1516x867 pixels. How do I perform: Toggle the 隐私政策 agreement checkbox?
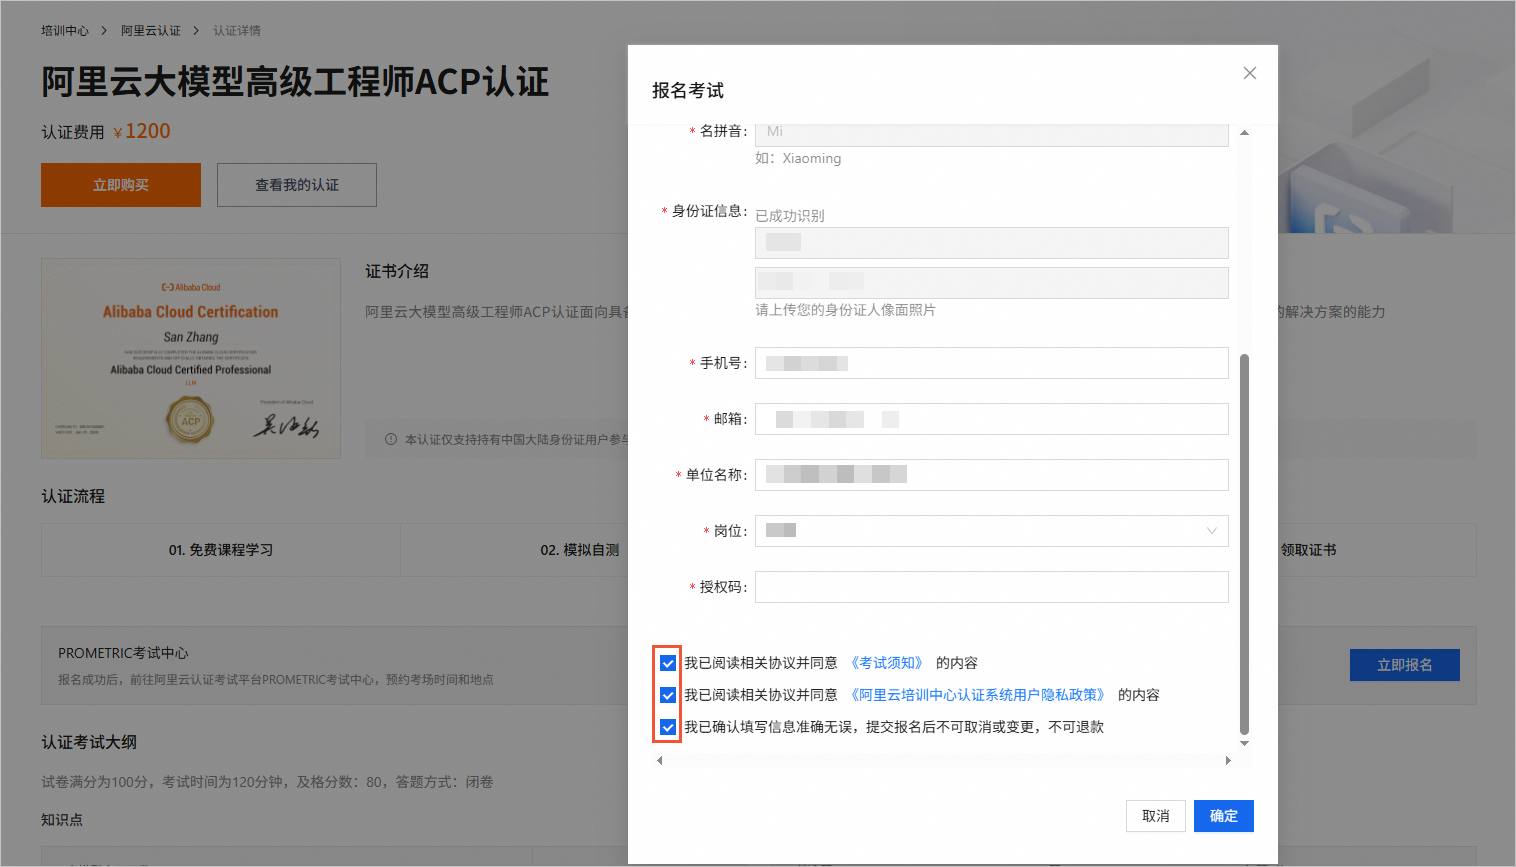tap(668, 695)
